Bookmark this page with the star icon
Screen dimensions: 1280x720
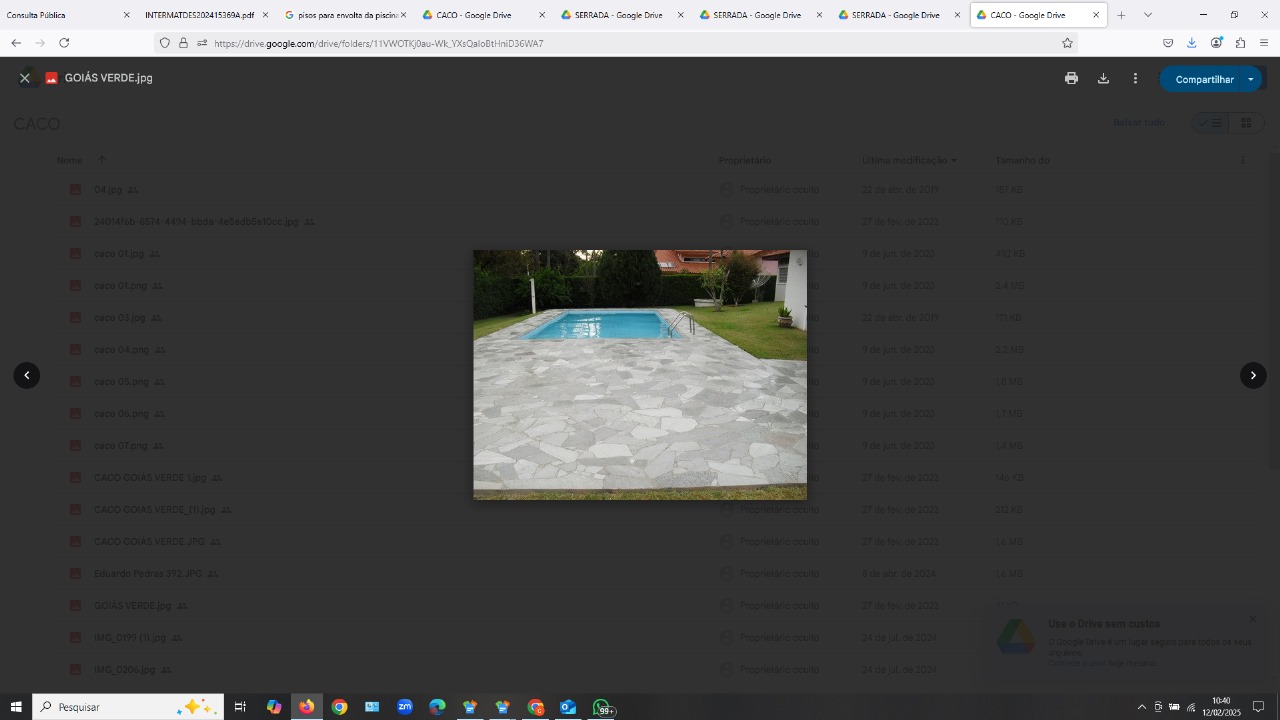[x=1067, y=43]
